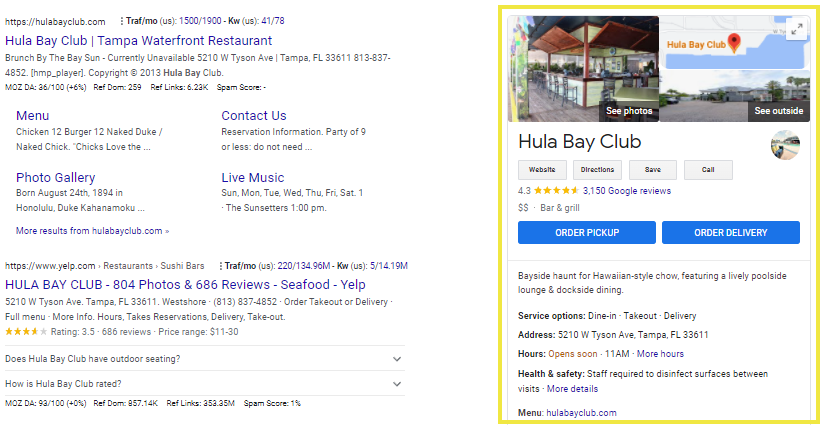The height and width of the screenshot is (425, 822).
Task: Expand 'Does Hula Bay Club have outdoor seating?'
Action: coord(204,359)
